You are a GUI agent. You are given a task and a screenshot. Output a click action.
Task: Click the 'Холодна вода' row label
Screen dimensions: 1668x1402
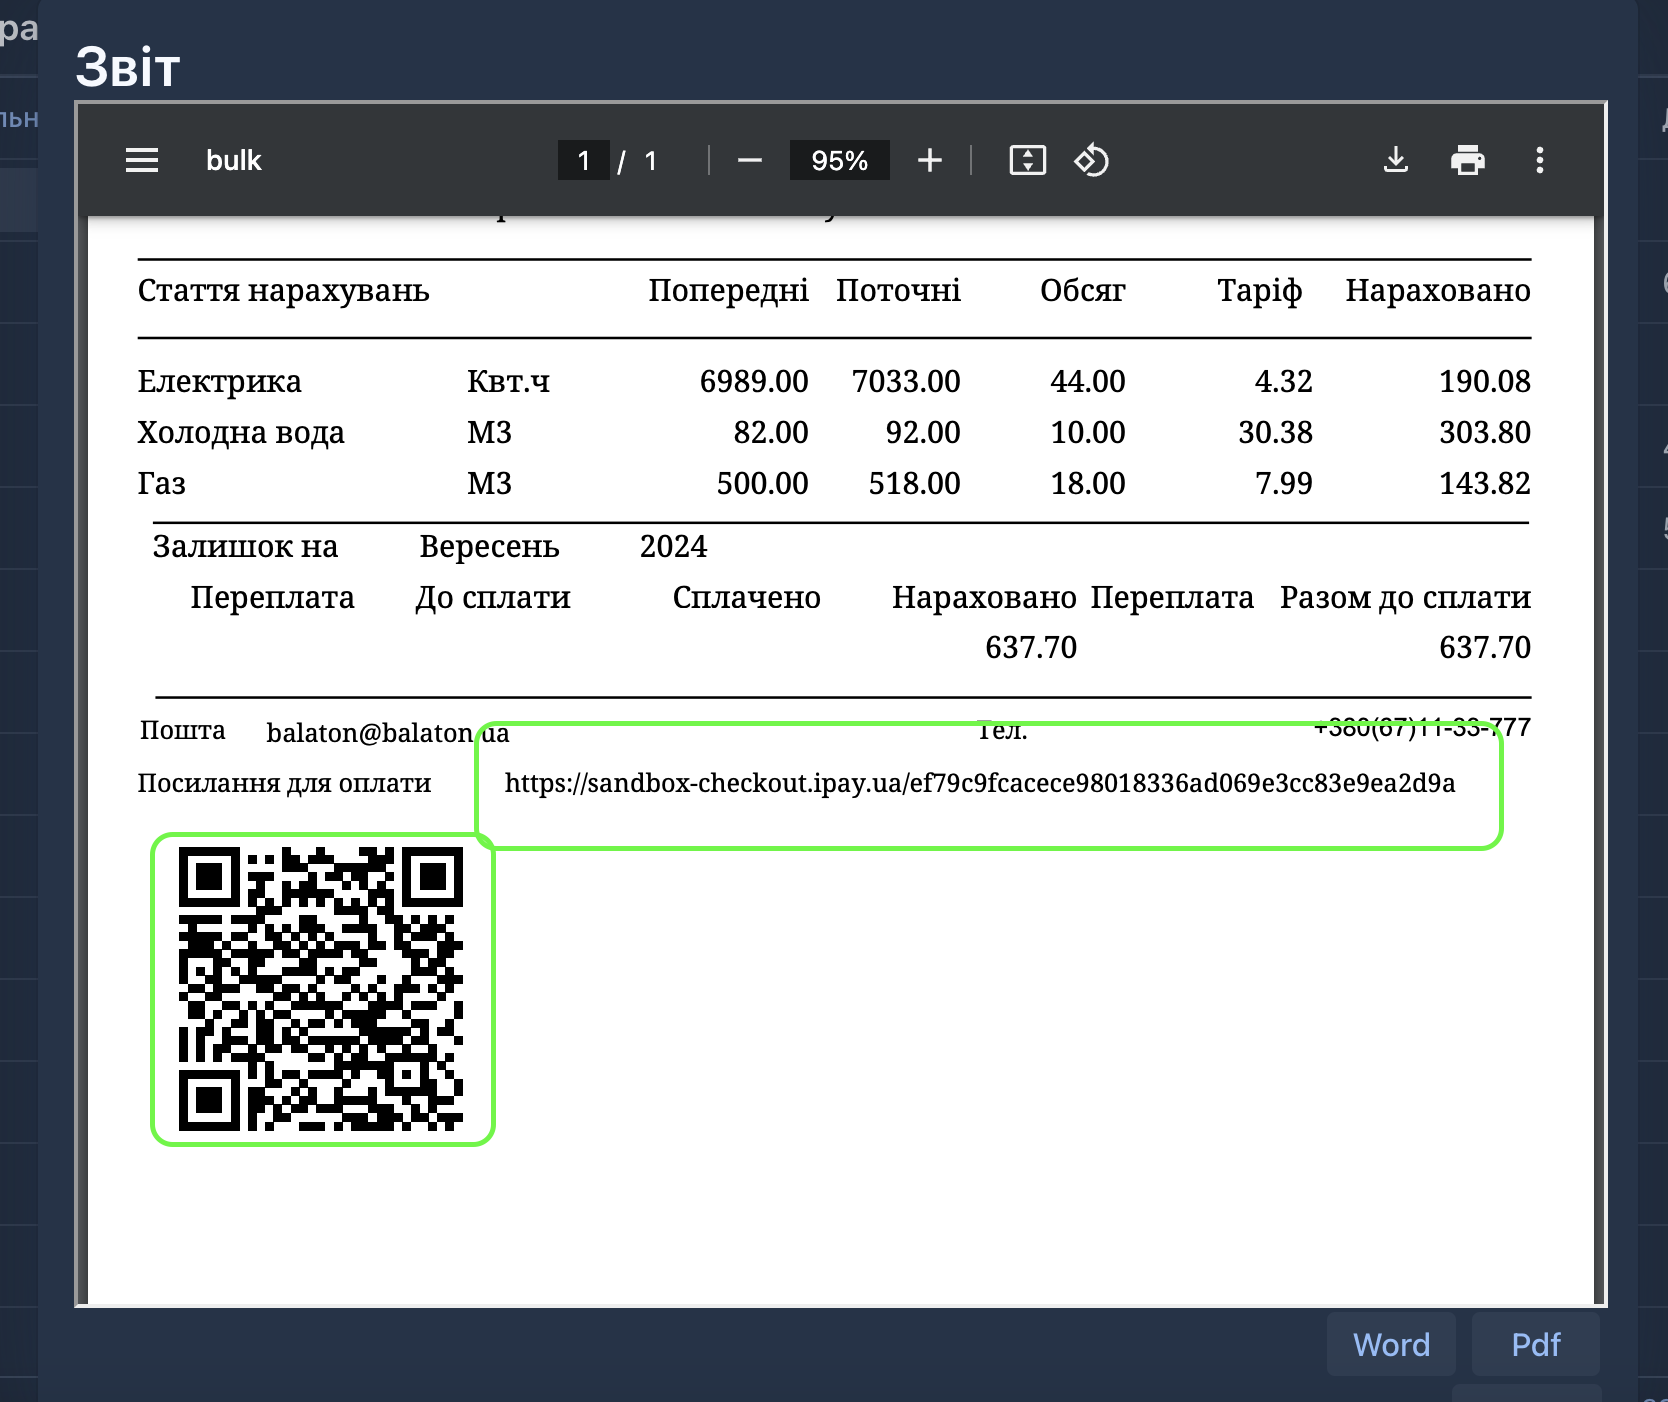click(x=241, y=432)
